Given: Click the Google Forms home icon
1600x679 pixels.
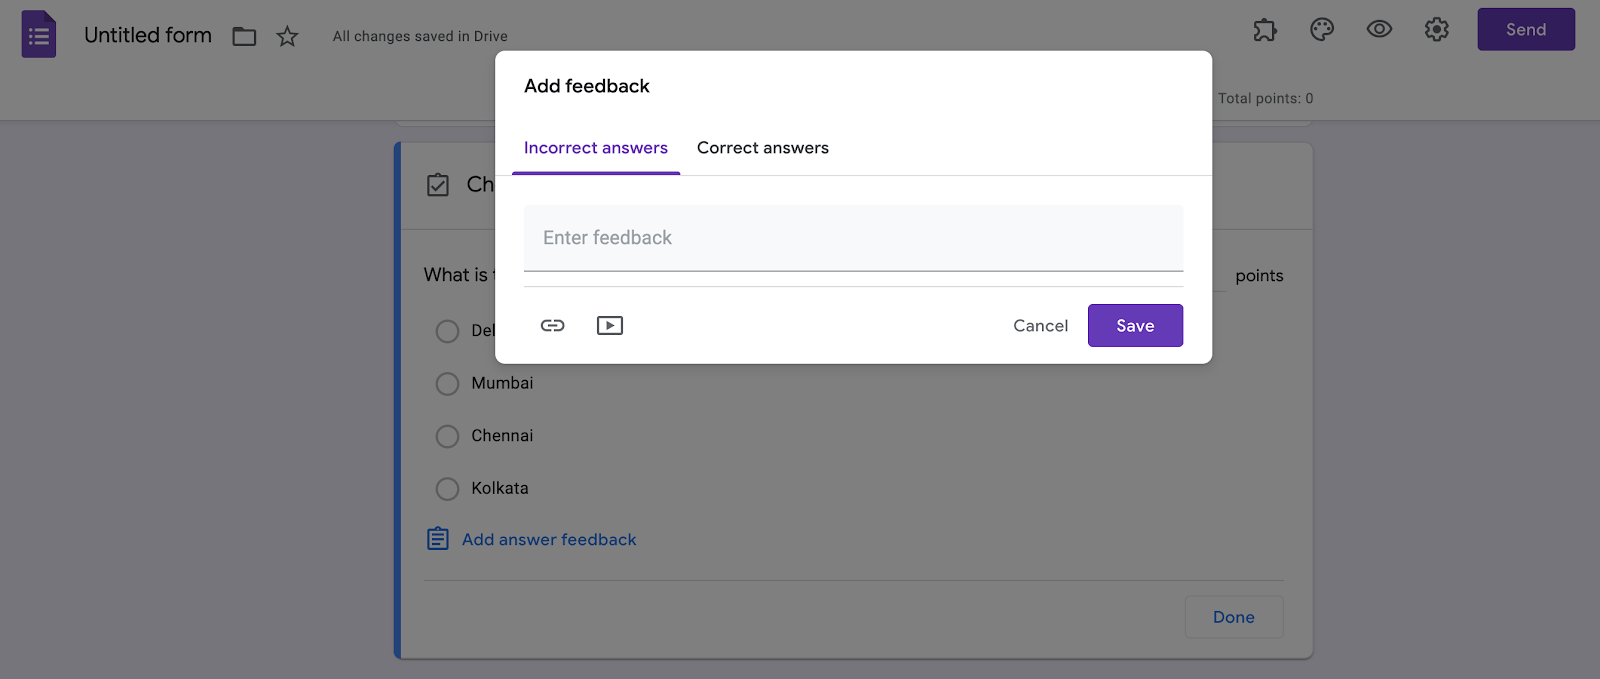Looking at the screenshot, I should (39, 35).
